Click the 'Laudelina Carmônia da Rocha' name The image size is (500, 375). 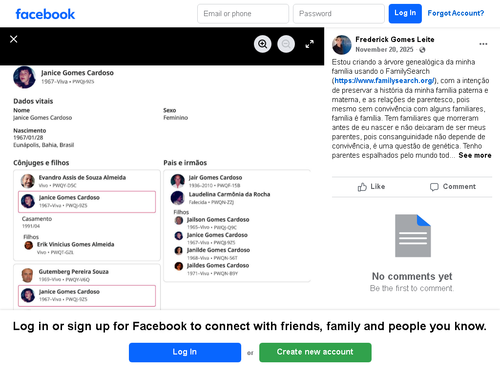click(229, 194)
